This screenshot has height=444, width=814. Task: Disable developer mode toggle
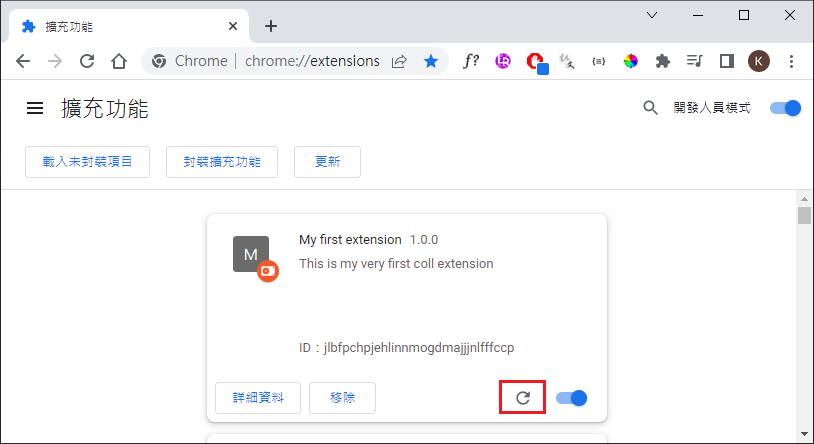[x=785, y=108]
